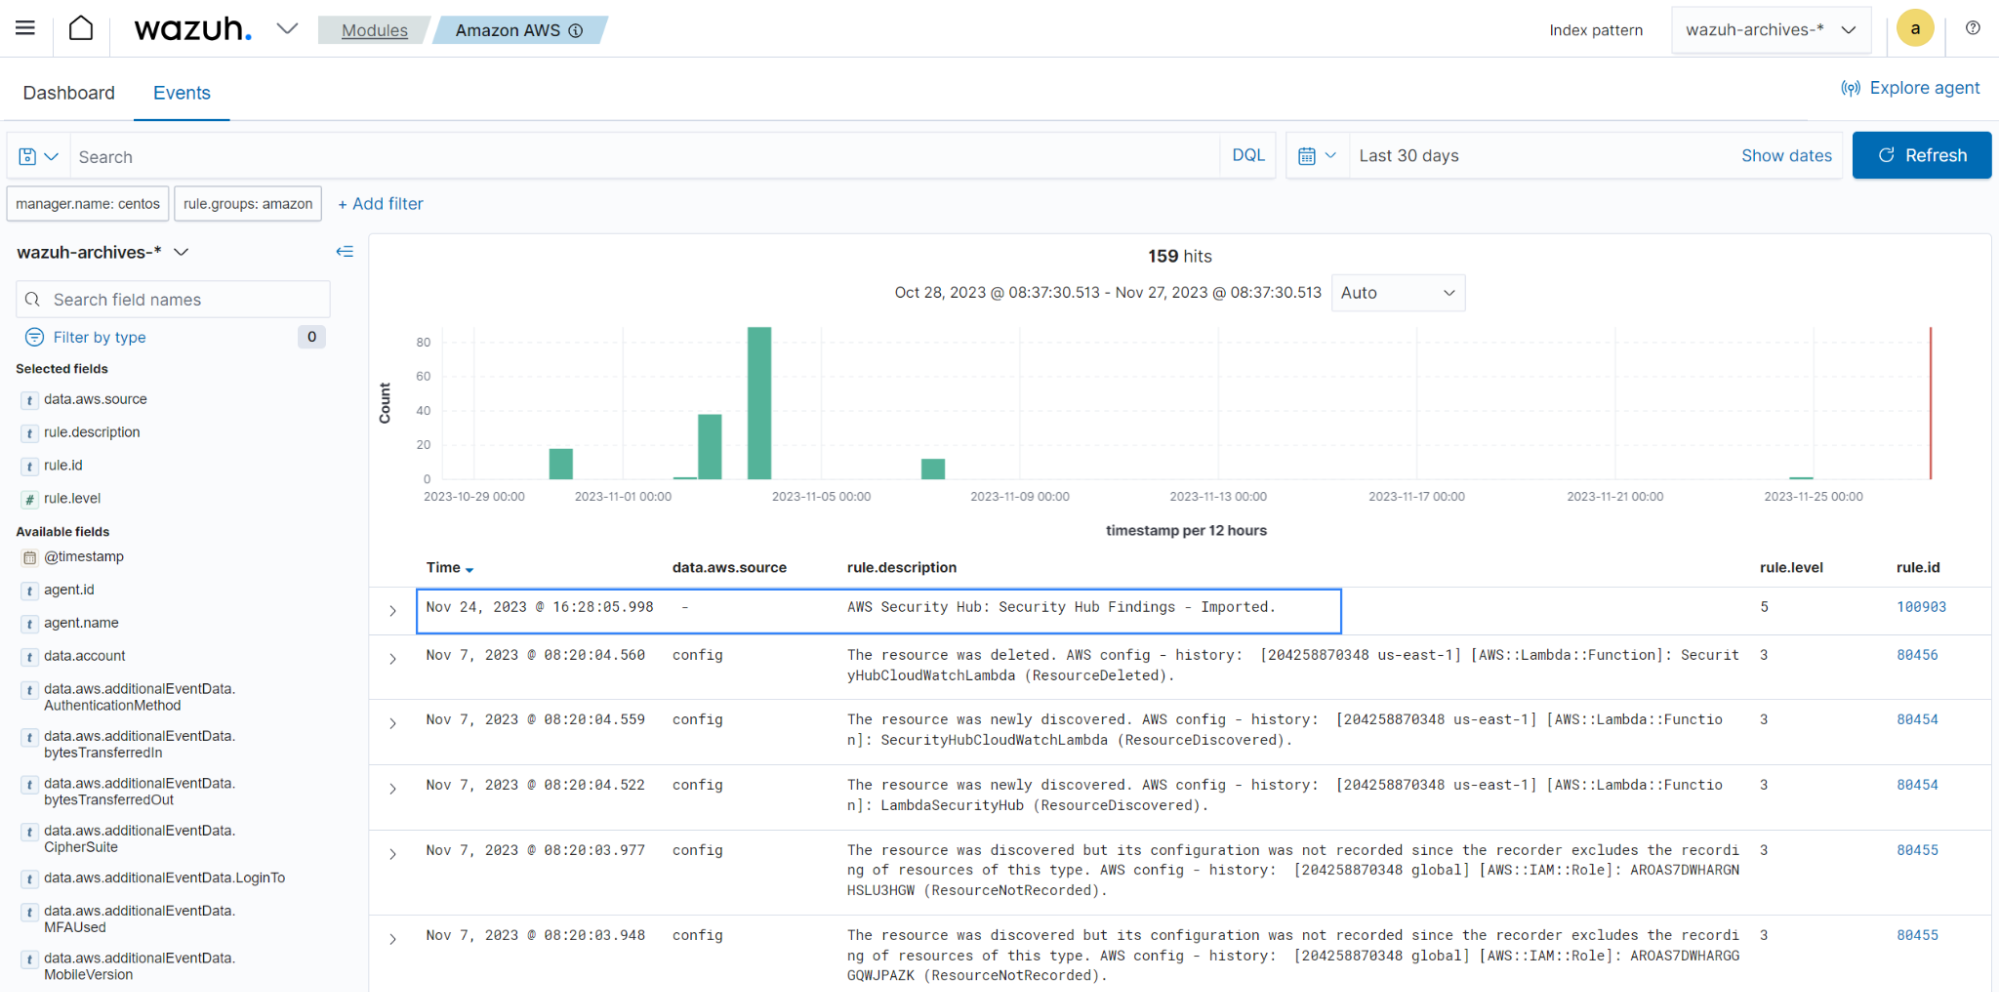Click Add filter link
The height and width of the screenshot is (992, 1999).
380,204
